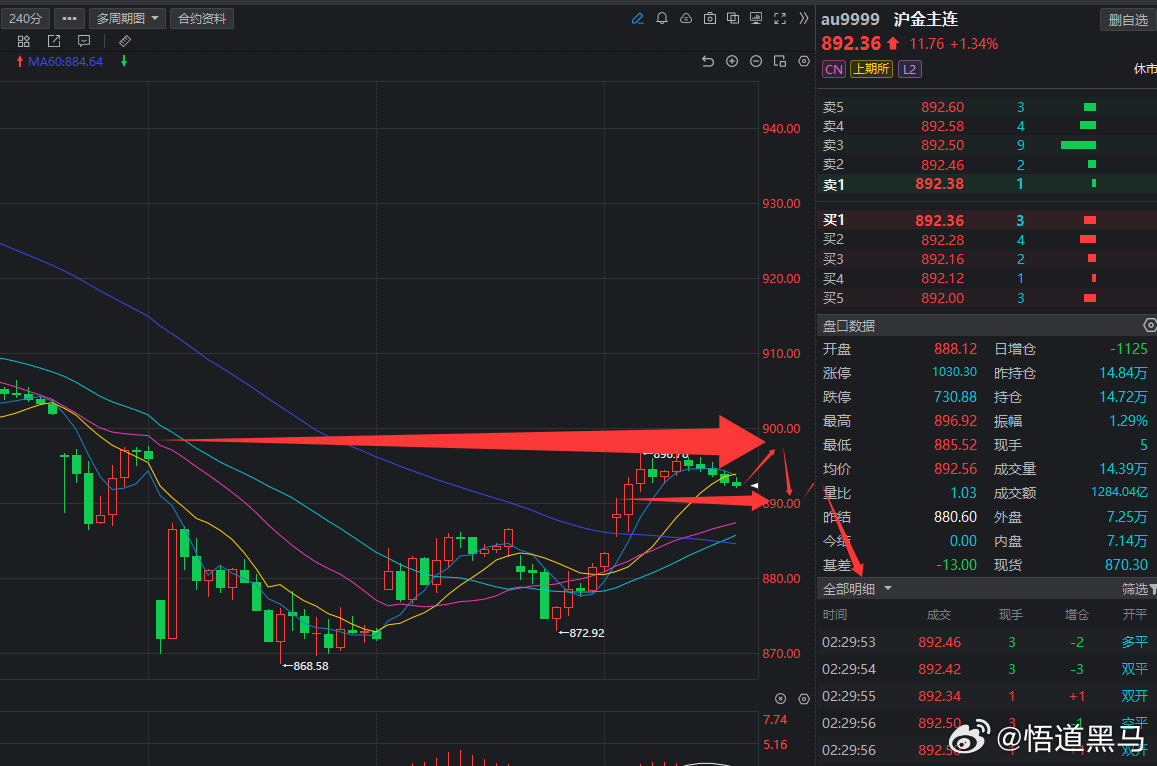This screenshot has width=1157, height=766.
Task: Click the 940.00 price axis label
Action: (781, 128)
